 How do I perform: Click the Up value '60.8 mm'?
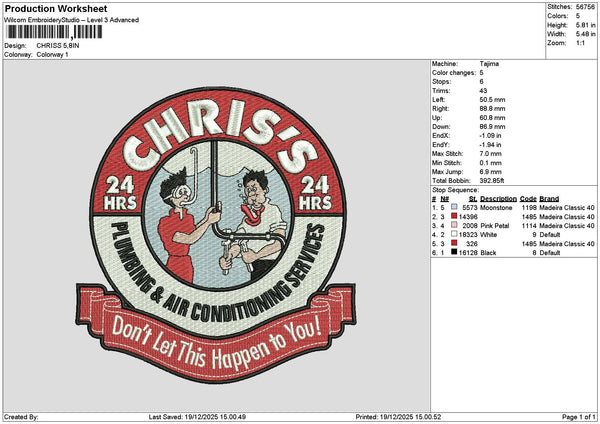click(x=492, y=118)
